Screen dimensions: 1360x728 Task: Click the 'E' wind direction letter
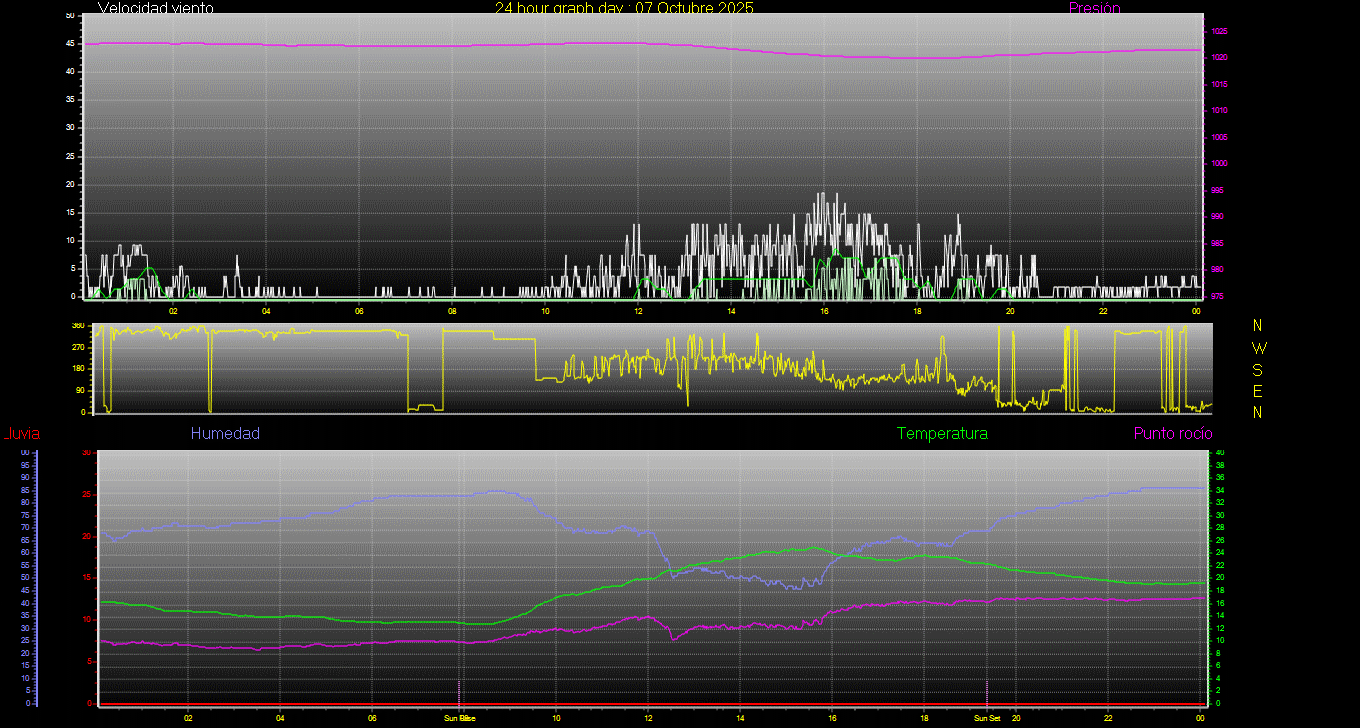1258,391
